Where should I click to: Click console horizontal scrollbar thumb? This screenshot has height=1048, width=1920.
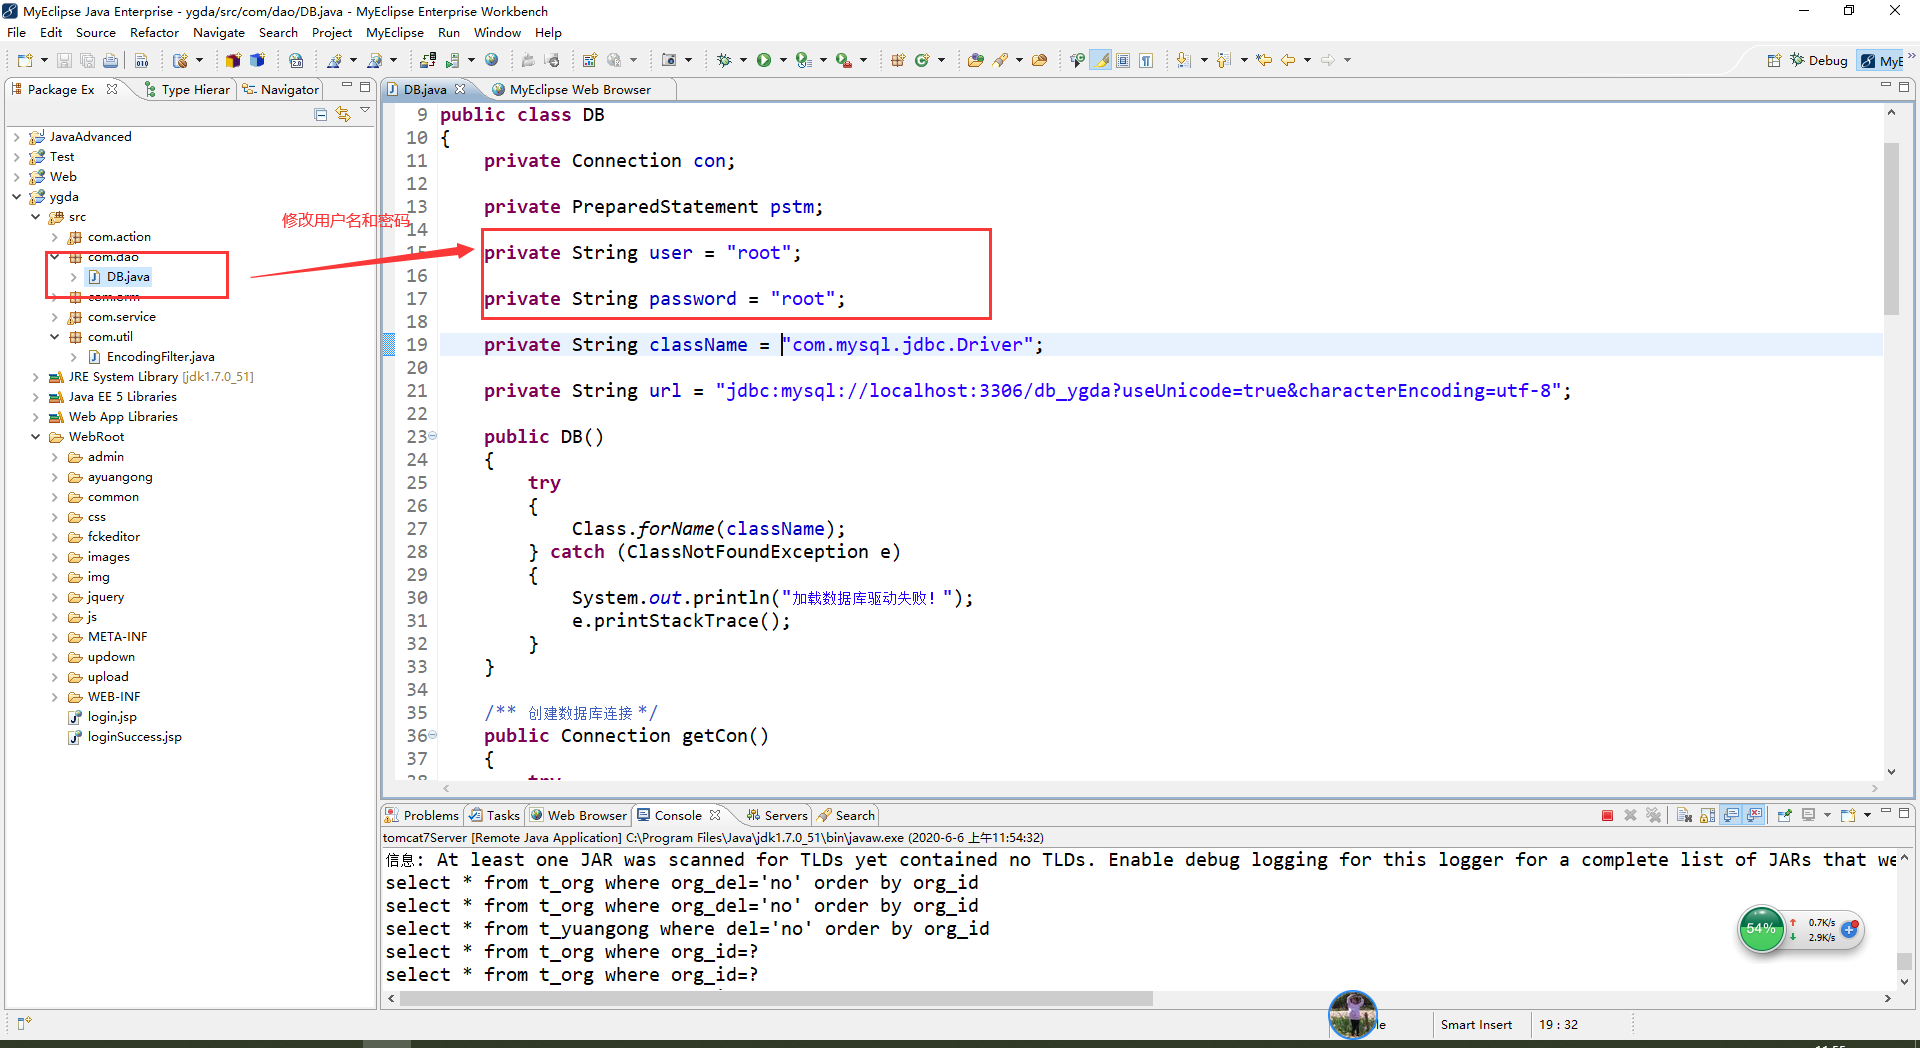coord(775,998)
